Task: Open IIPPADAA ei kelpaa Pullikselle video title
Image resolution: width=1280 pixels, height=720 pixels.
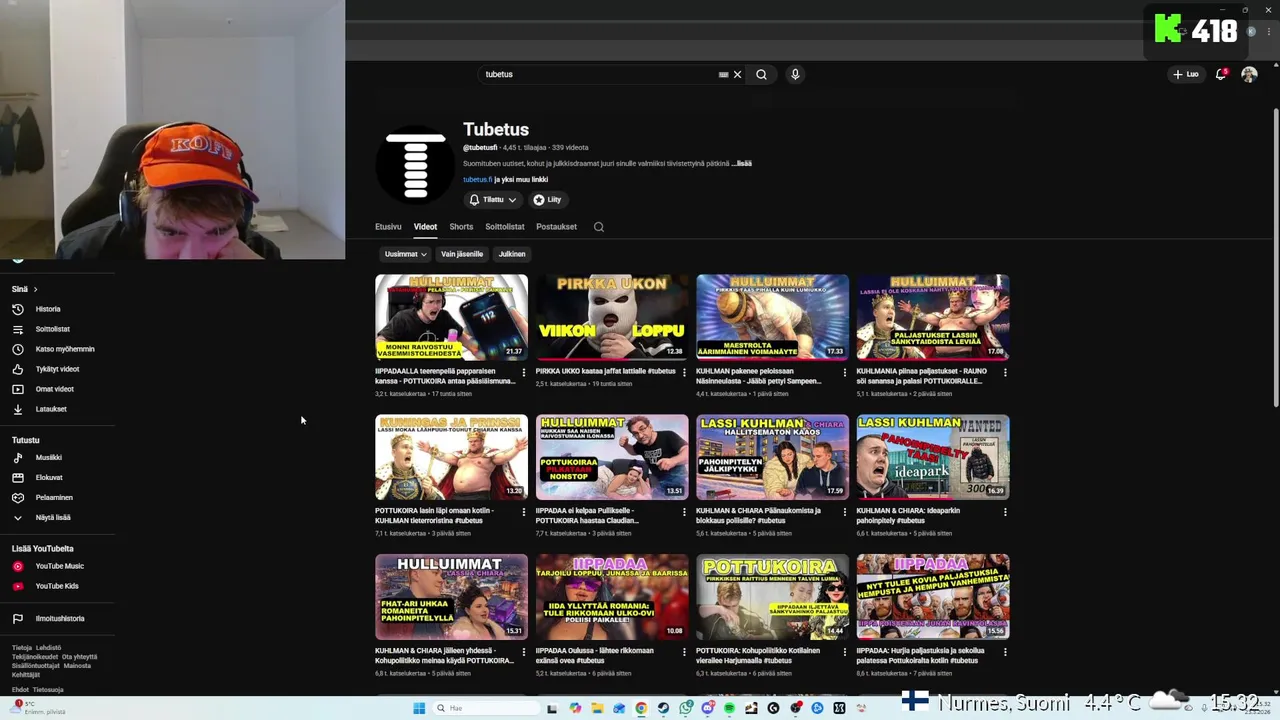Action: point(587,516)
